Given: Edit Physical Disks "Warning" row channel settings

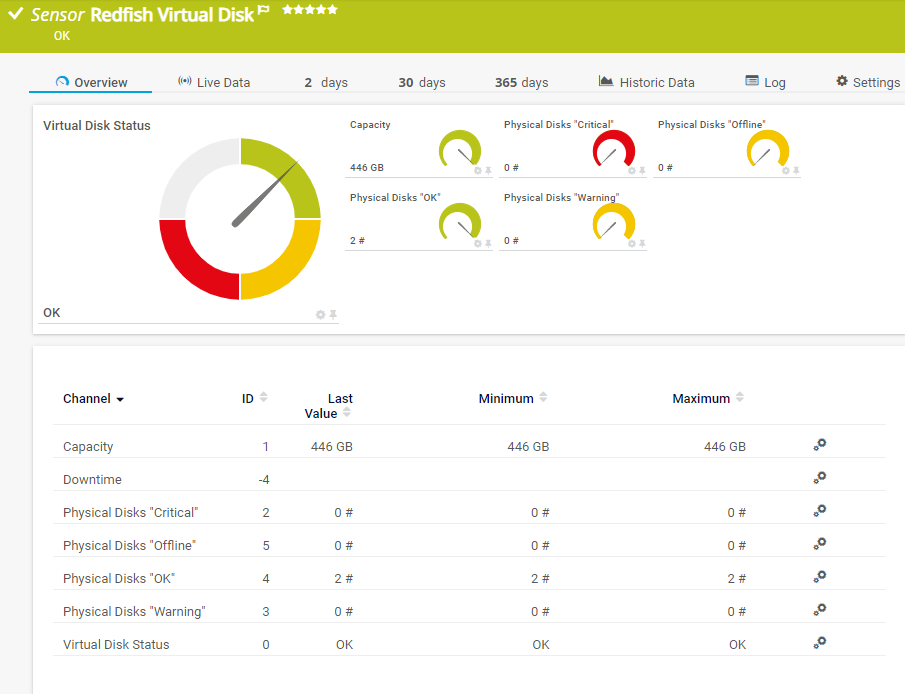Looking at the screenshot, I should click(819, 611).
